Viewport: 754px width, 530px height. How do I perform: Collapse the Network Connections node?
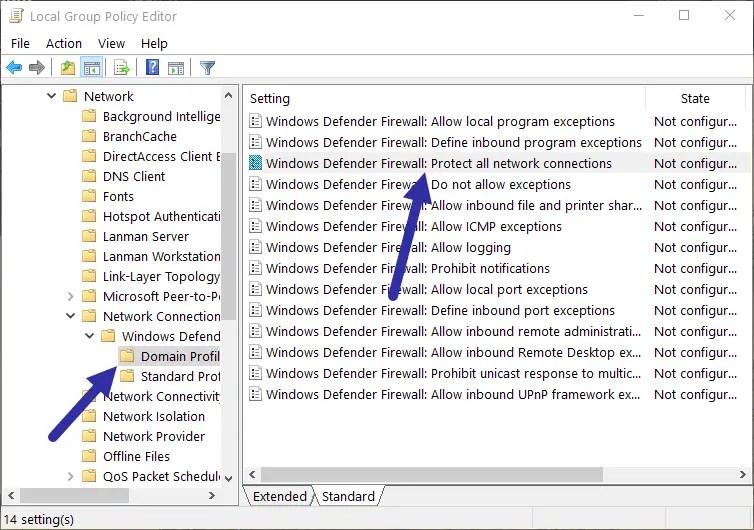tap(71, 316)
